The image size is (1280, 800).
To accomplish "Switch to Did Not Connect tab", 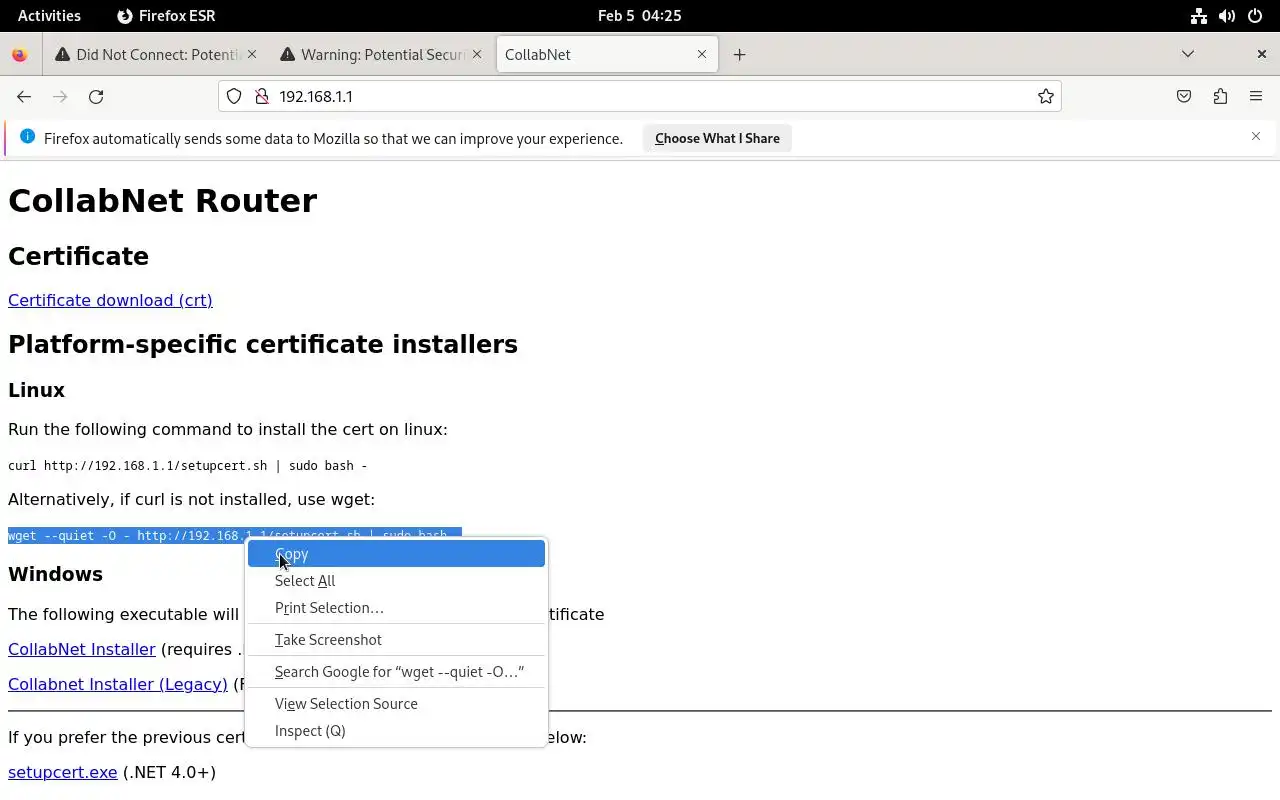I will tap(155, 55).
